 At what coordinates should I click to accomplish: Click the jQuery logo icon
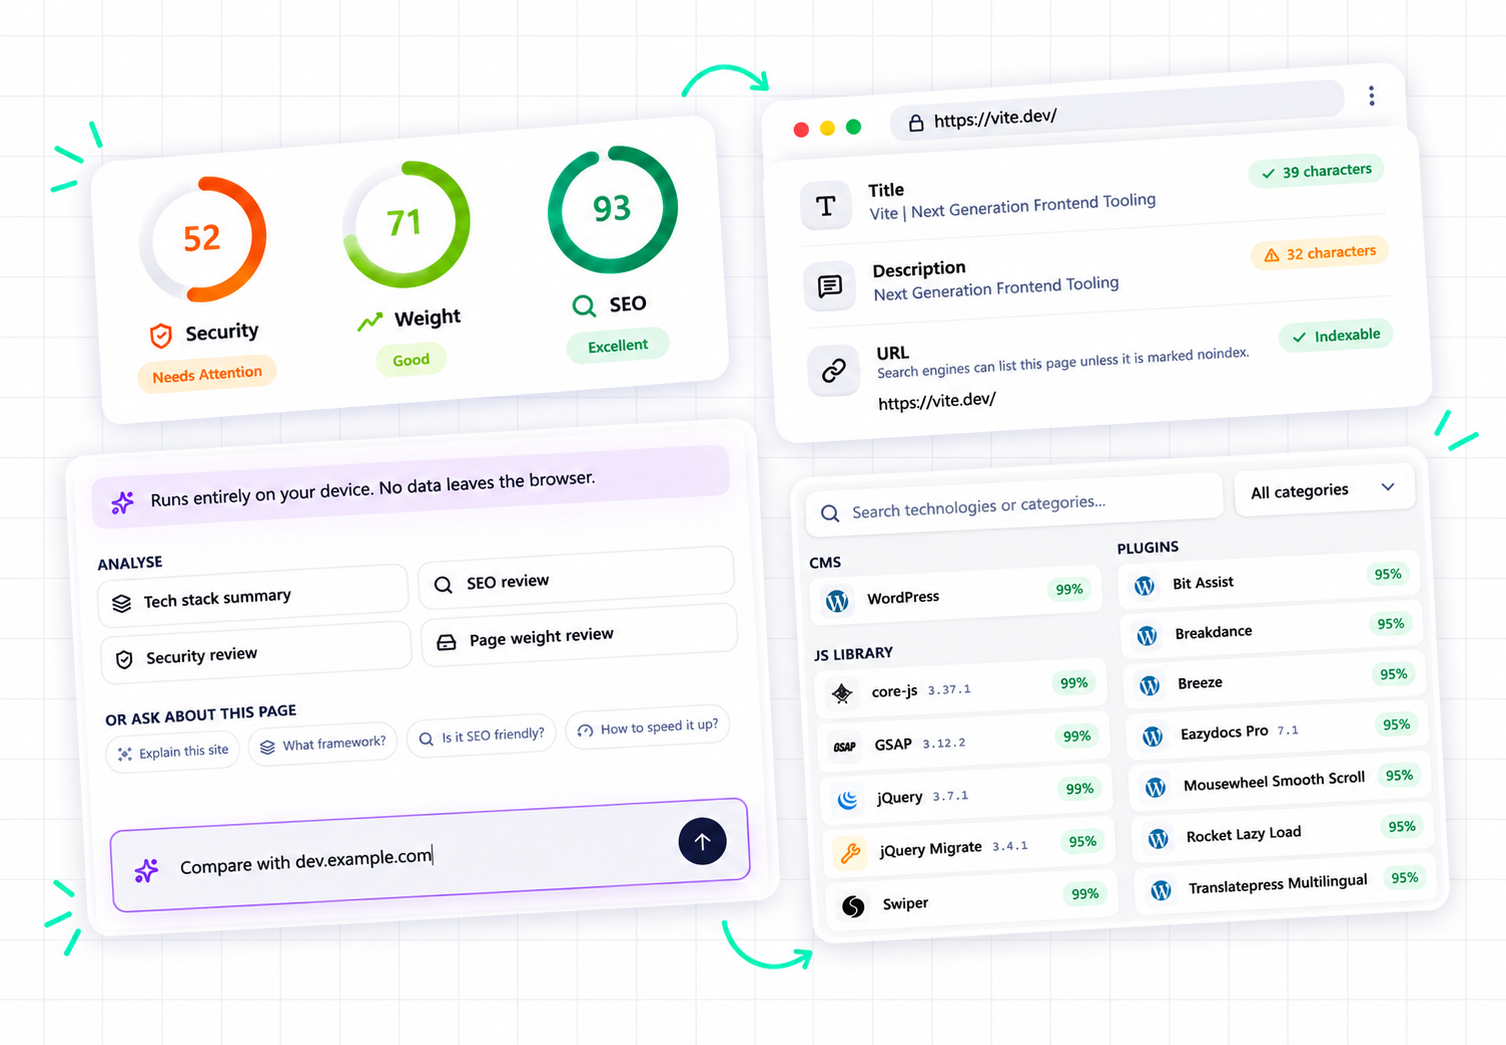848,799
